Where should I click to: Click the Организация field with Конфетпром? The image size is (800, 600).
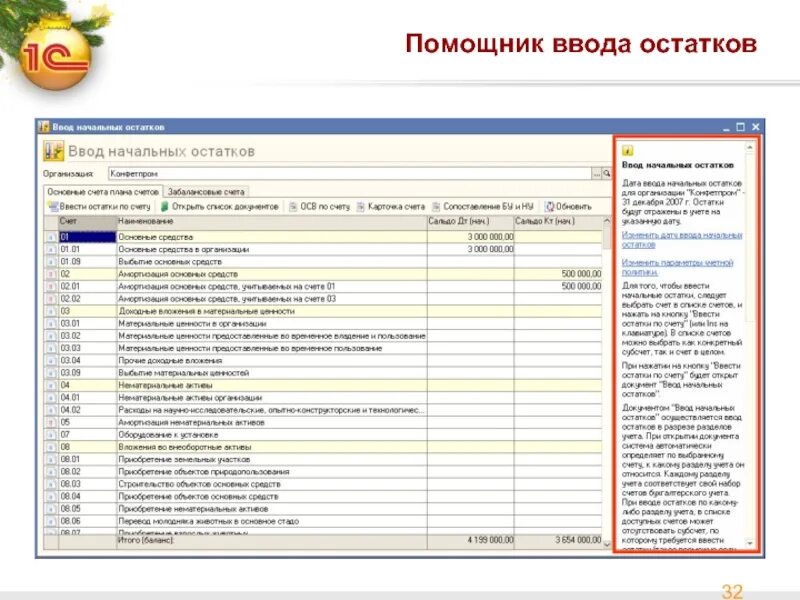pyautogui.click(x=349, y=173)
